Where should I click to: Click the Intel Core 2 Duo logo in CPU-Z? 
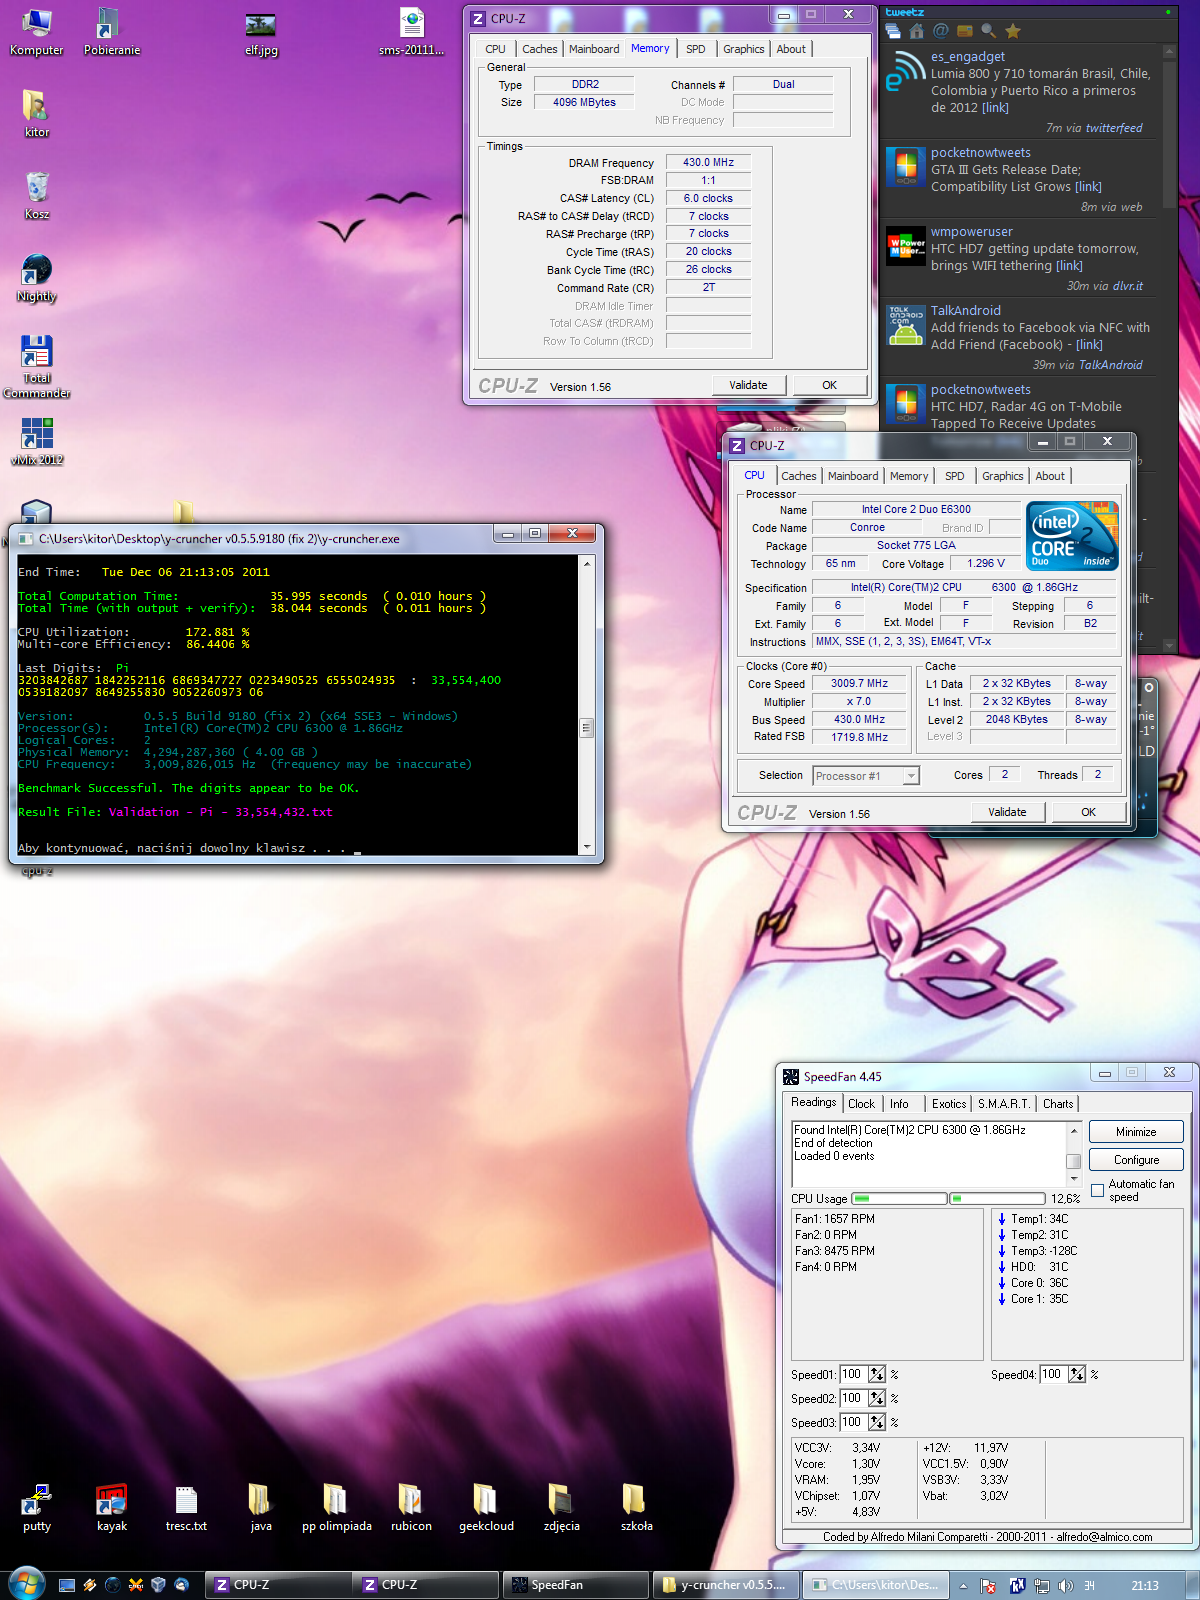coord(1072,536)
